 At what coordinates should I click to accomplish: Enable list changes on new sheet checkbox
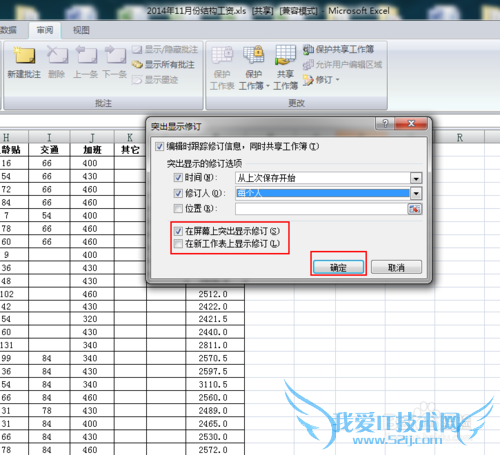[178, 244]
